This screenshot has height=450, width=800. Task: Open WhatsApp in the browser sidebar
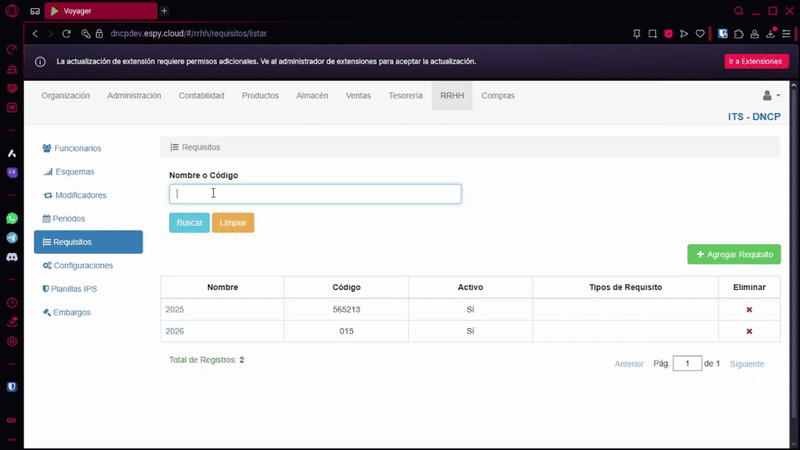pos(12,218)
